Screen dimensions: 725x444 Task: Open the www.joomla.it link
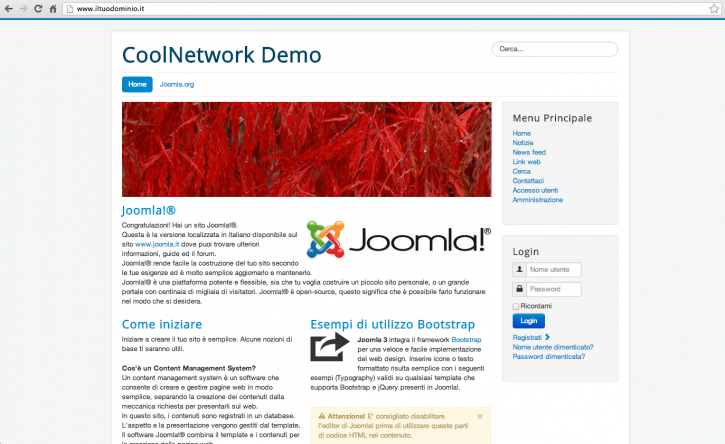[x=157, y=244]
